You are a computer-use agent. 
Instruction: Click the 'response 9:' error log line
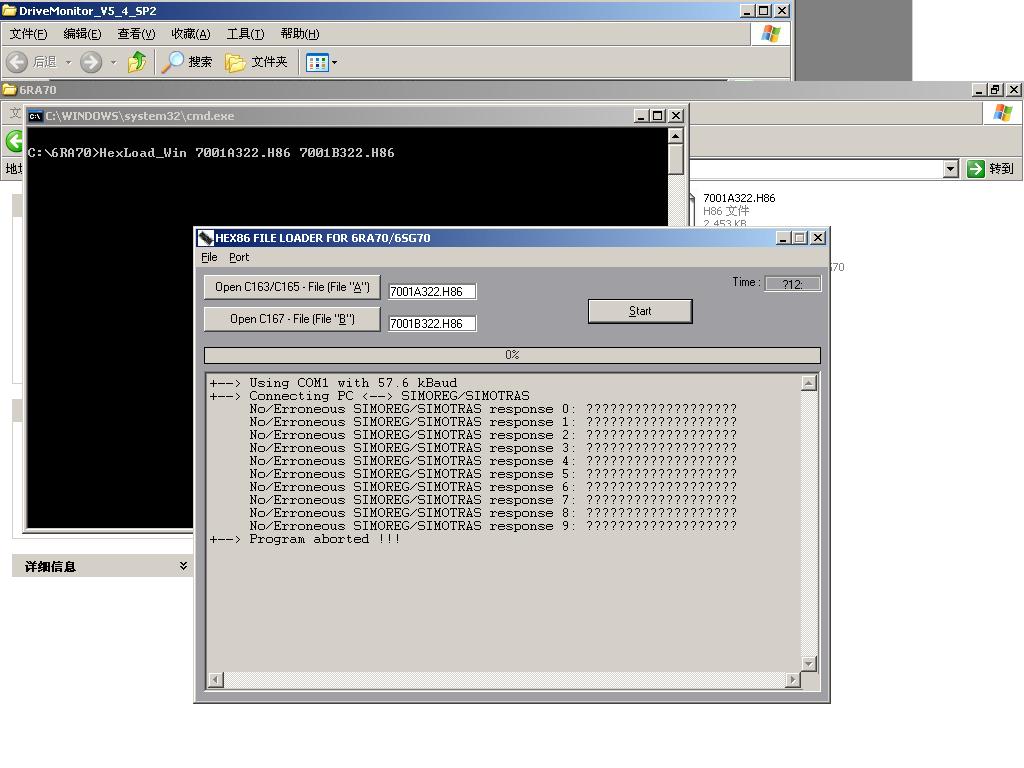493,526
